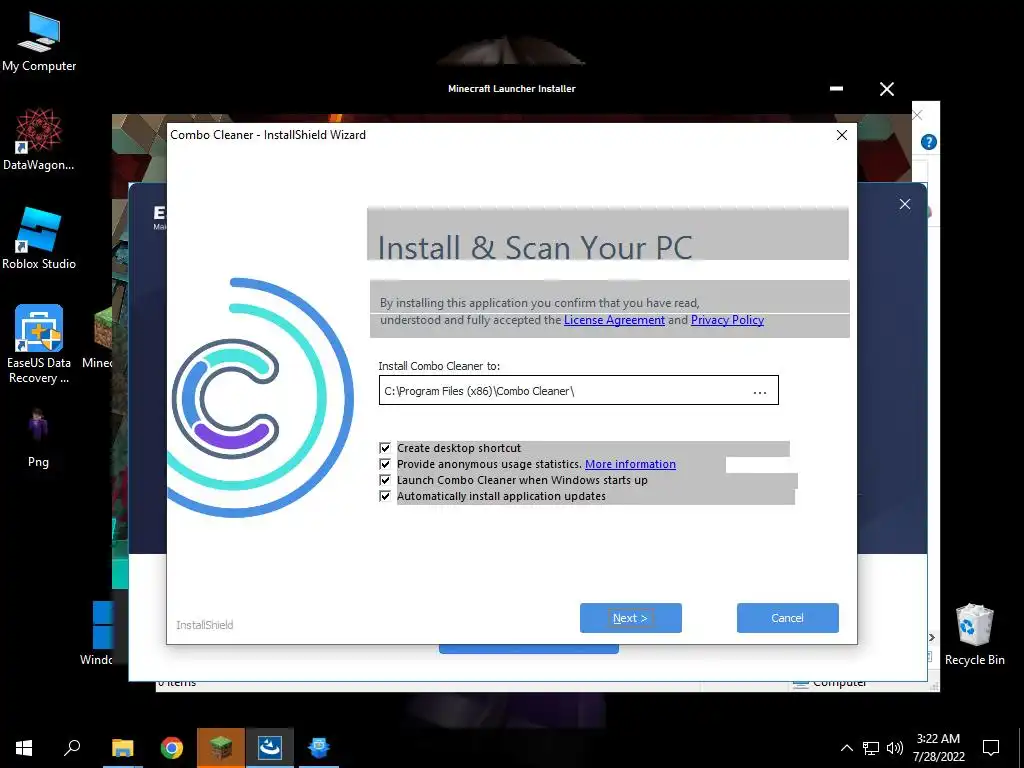This screenshot has width=1024, height=768.
Task: Click the network icon in system tray
Action: click(871, 748)
